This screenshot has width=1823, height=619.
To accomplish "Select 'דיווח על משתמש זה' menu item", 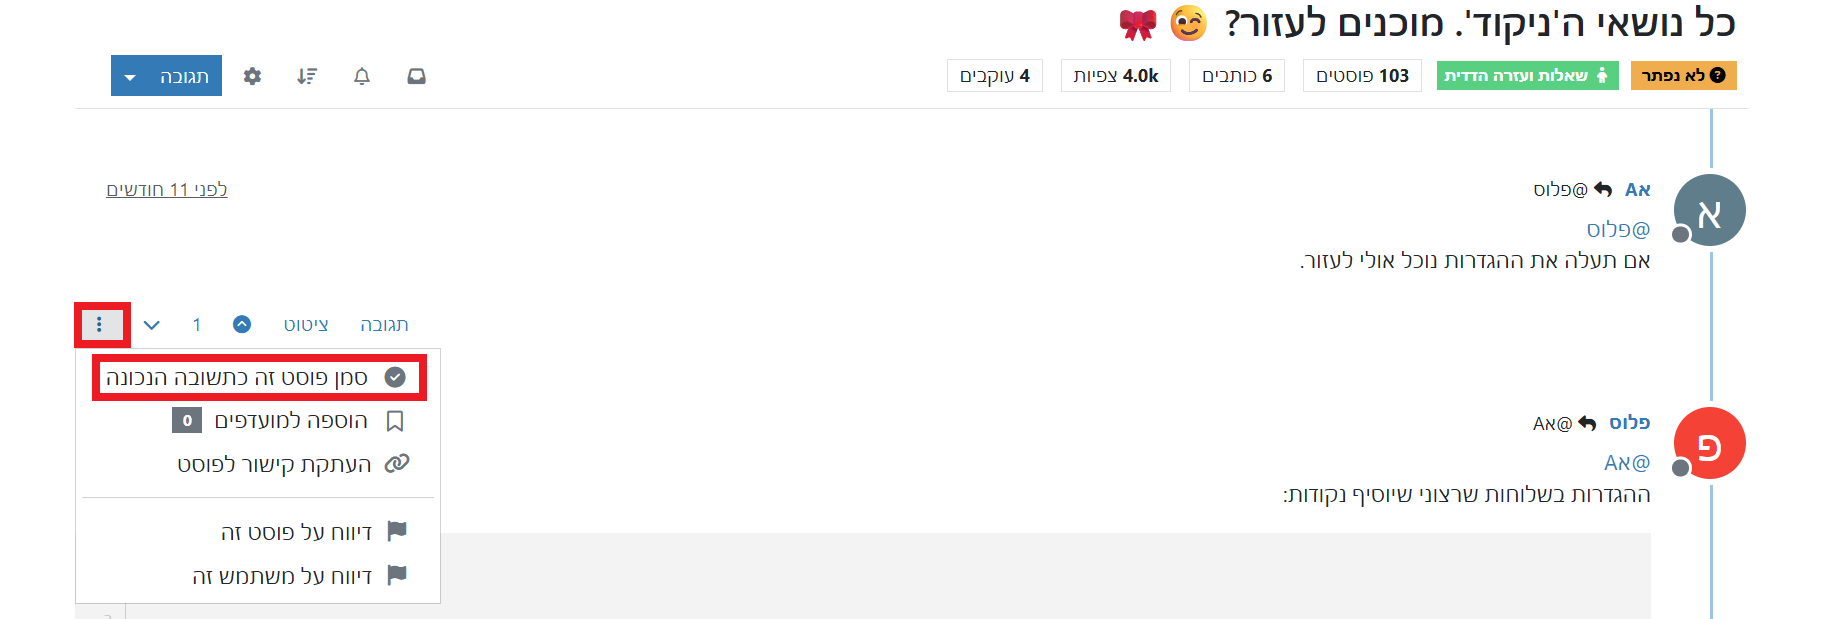I will (x=300, y=576).
